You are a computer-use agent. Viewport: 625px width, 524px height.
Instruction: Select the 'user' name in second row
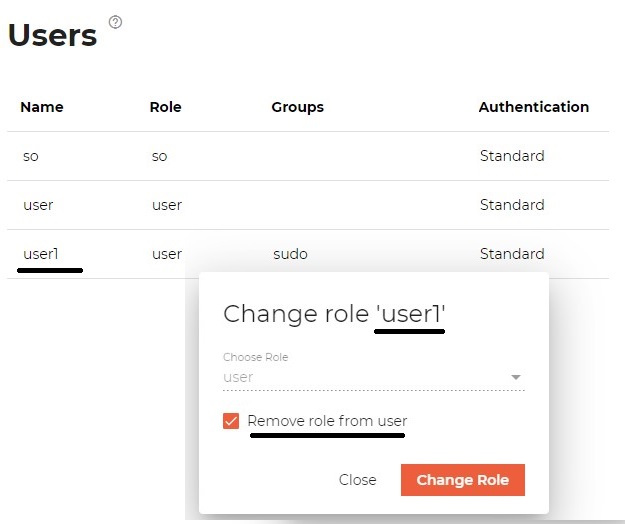[x=38, y=205]
